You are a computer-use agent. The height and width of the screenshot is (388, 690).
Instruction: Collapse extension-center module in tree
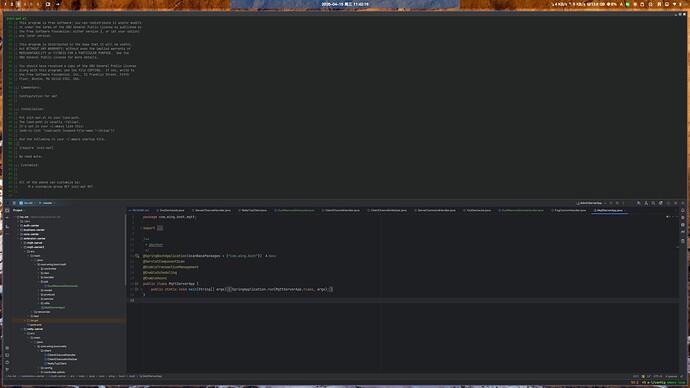click(x=18, y=238)
